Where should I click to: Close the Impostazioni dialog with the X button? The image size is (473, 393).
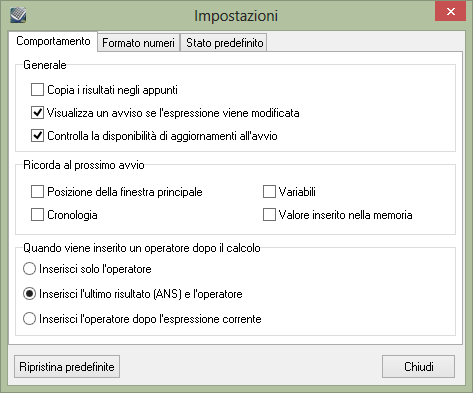(x=451, y=12)
